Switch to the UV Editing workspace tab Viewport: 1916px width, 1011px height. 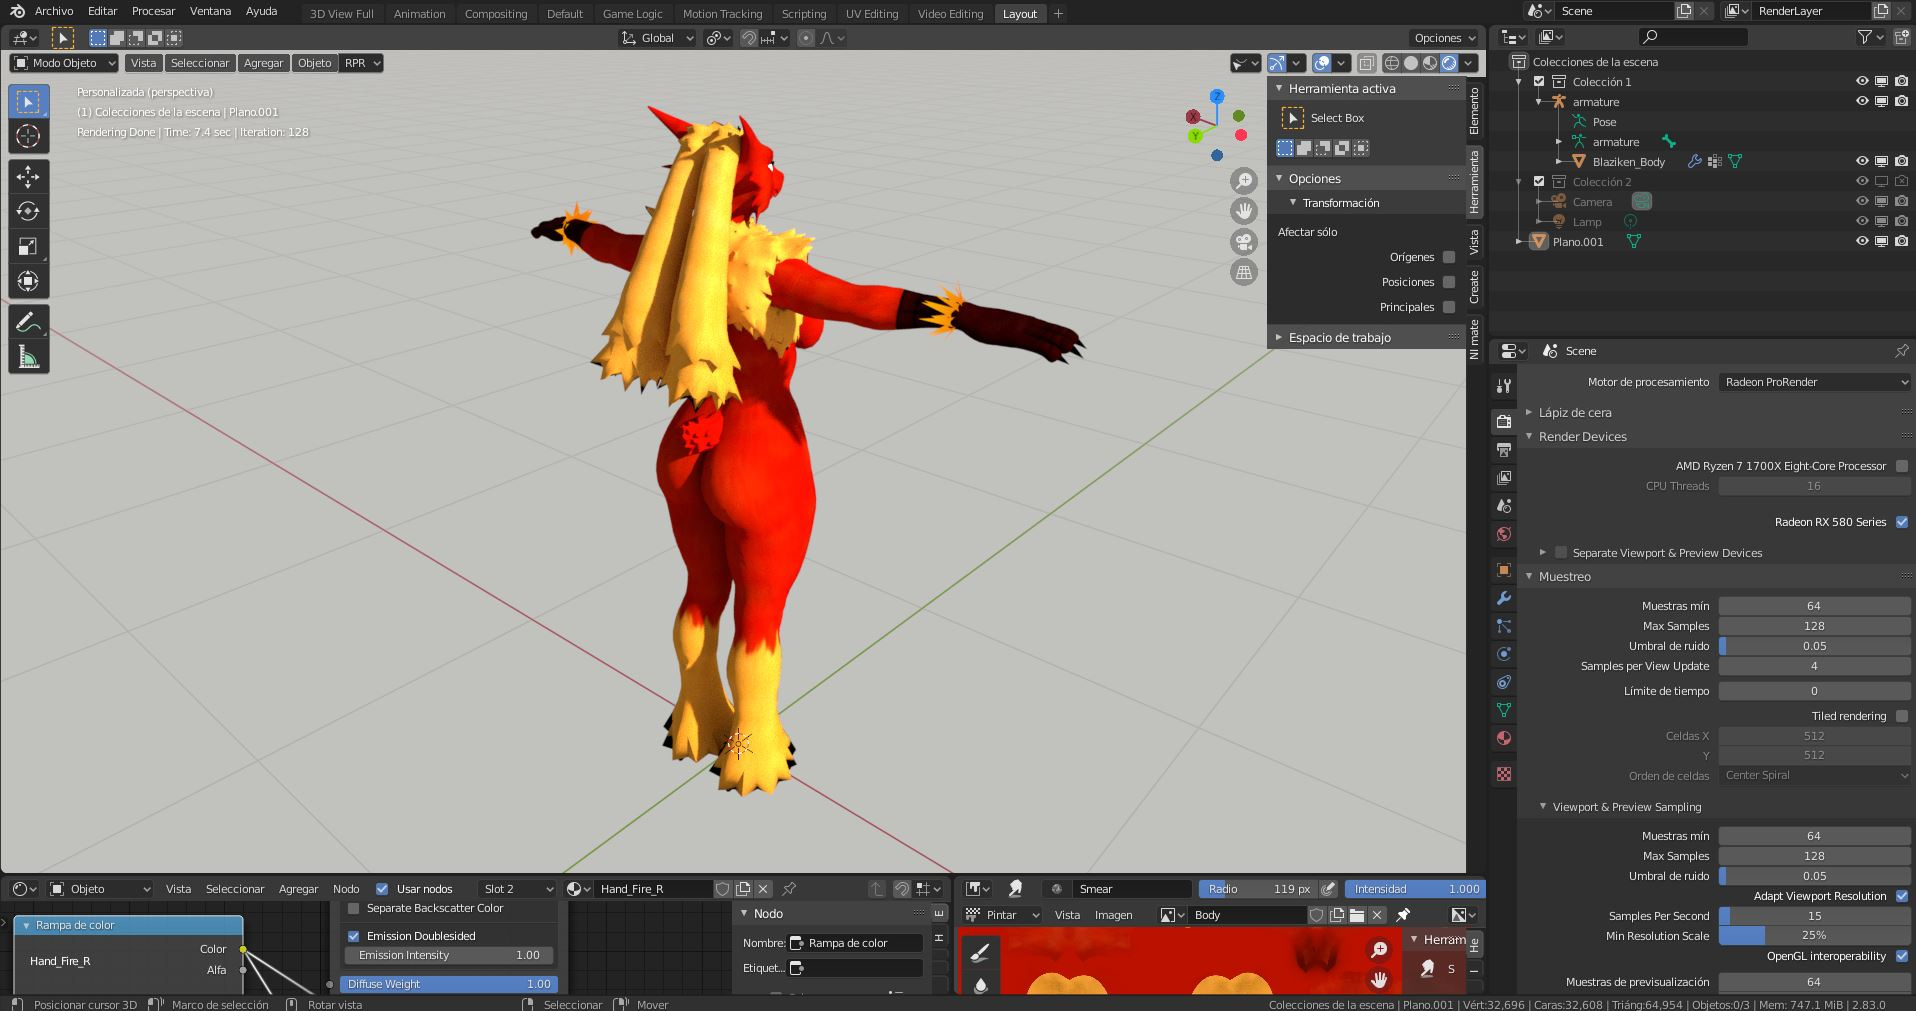872,14
